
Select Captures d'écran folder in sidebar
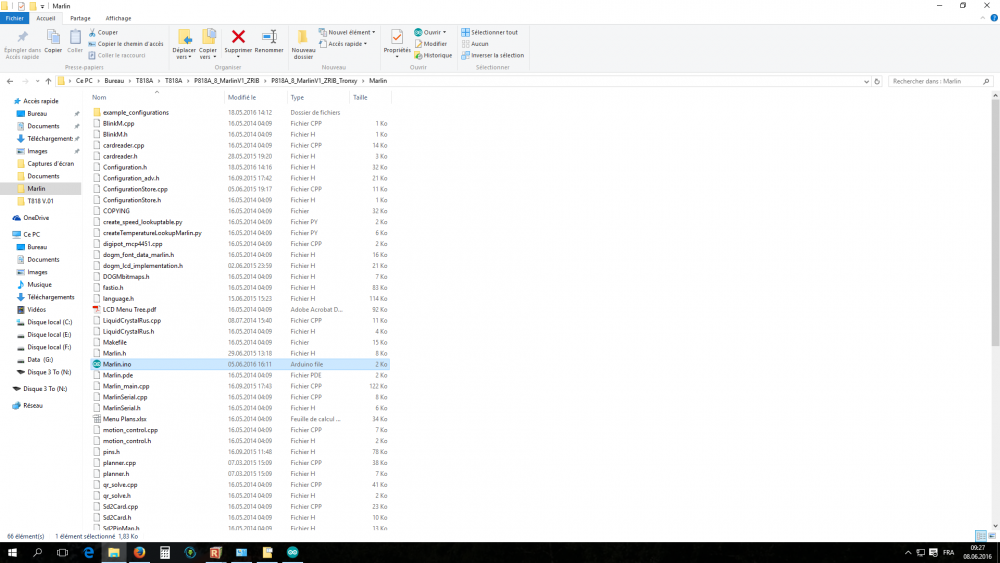click(x=50, y=164)
